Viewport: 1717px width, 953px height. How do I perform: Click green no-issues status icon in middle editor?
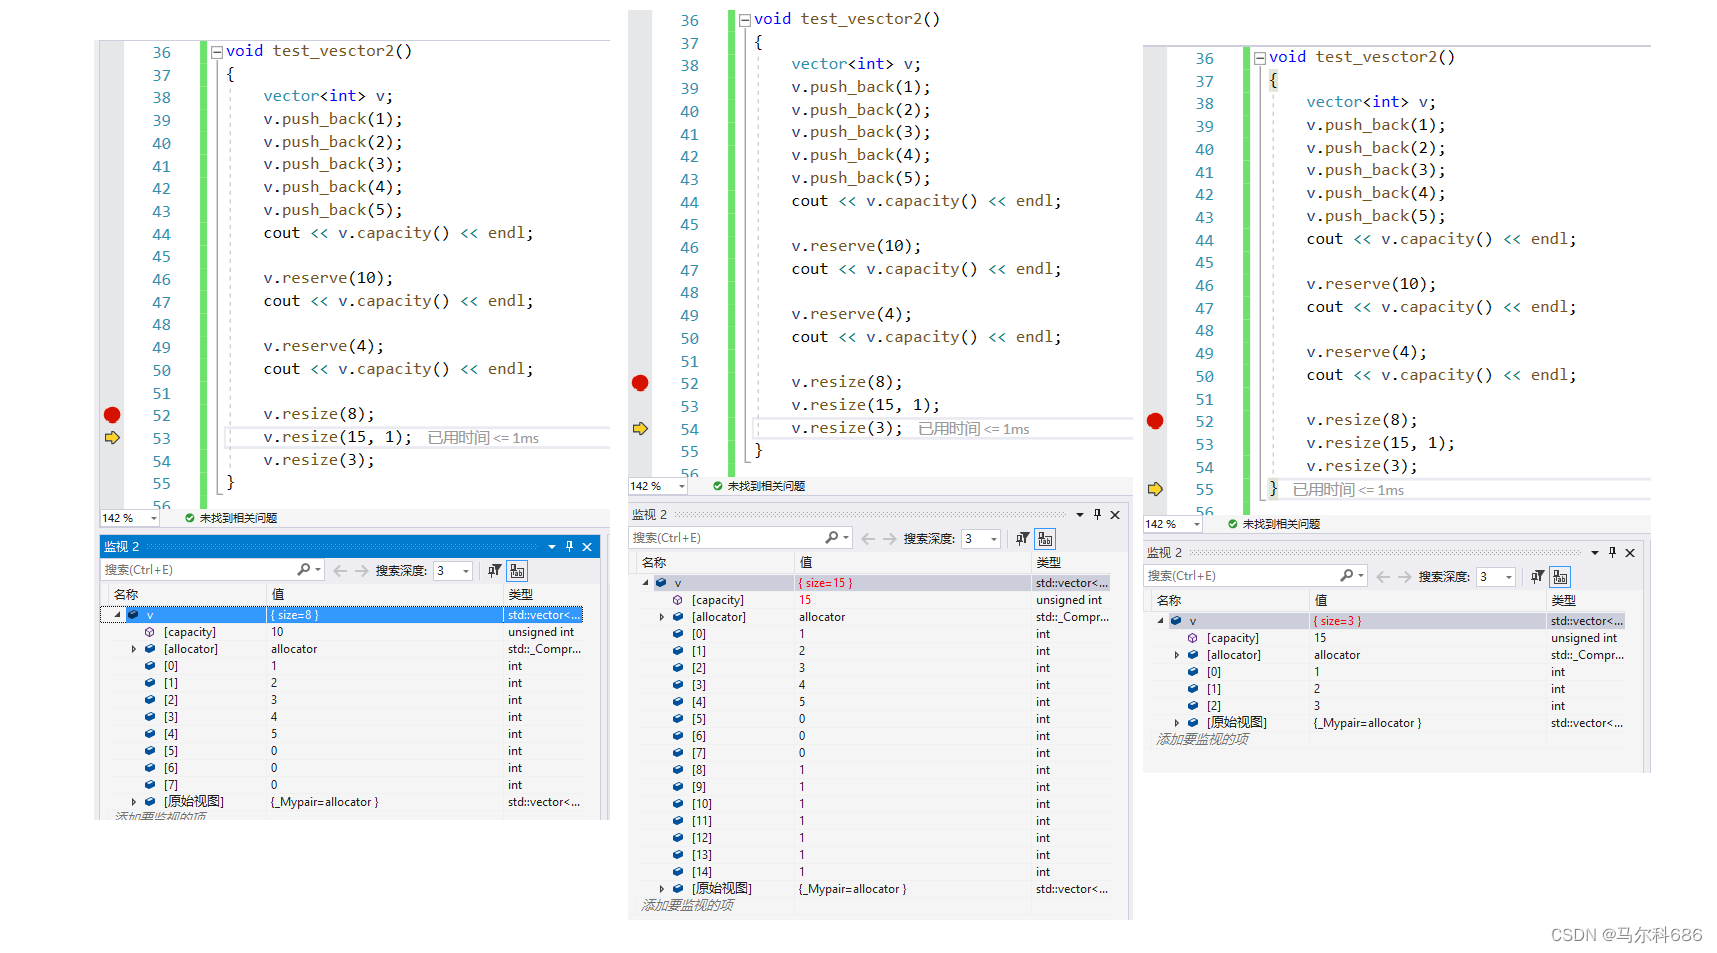coord(718,486)
